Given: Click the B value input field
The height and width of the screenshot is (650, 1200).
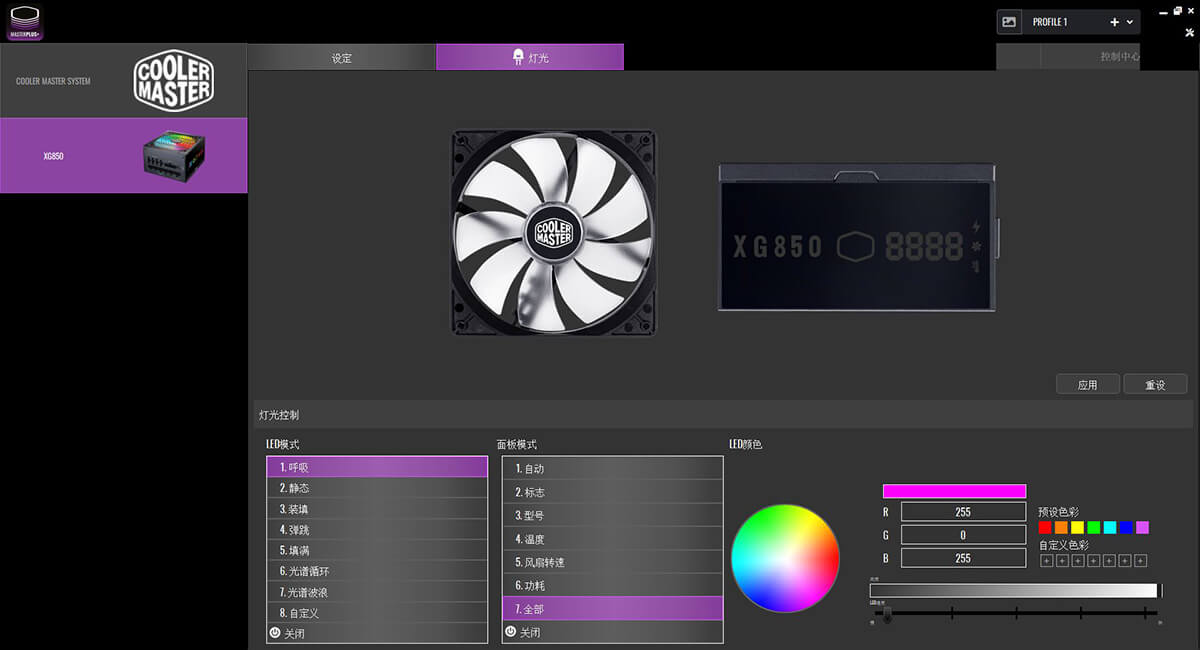Looking at the screenshot, I should [963, 558].
